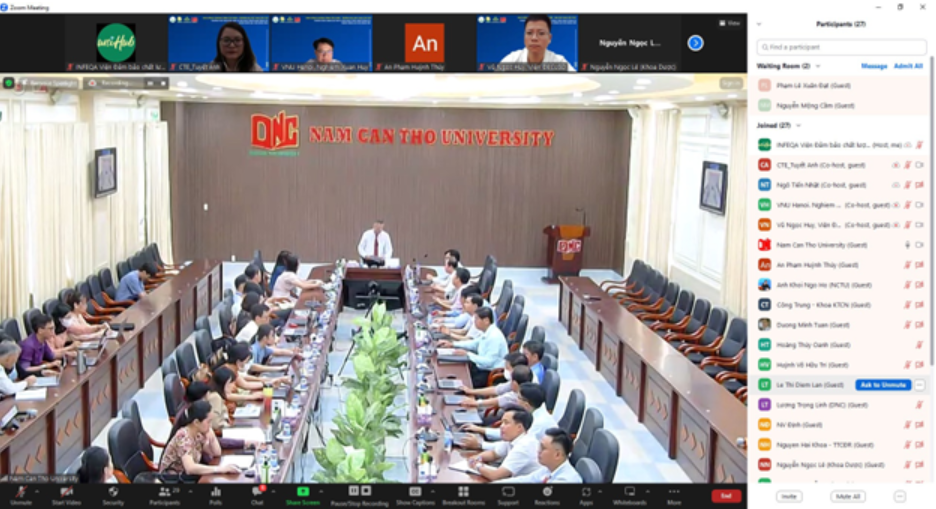Open Whiteboards from the toolbar
936x509 pixels.
click(630, 495)
